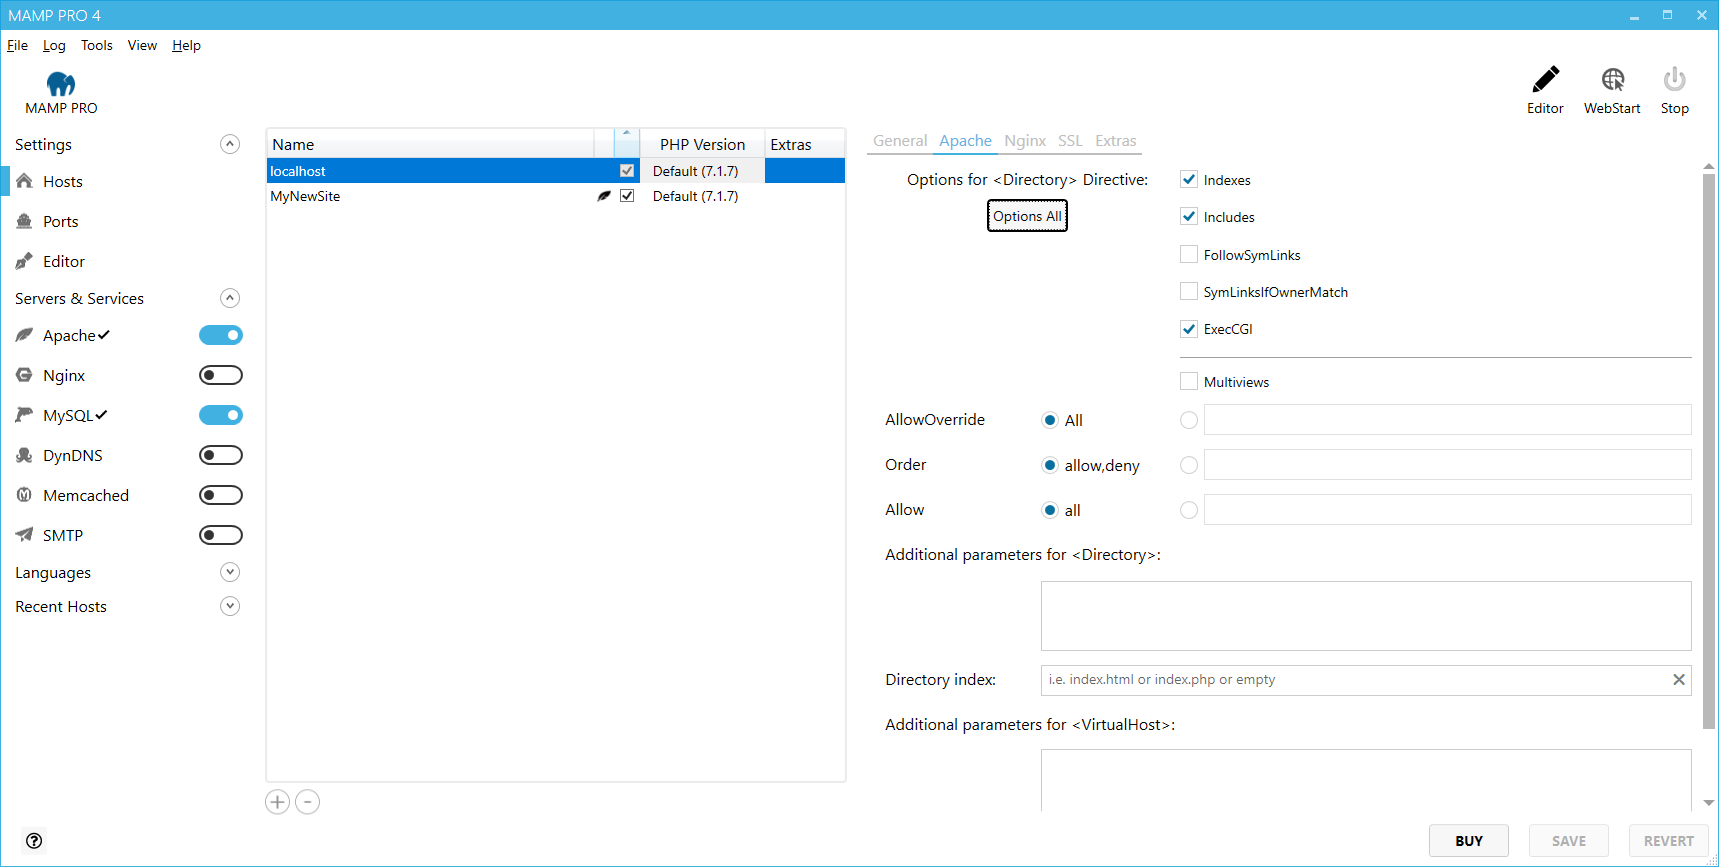The image size is (1719, 867).
Task: Check the SymLinksIfOwnerMatch option
Action: [1189, 292]
